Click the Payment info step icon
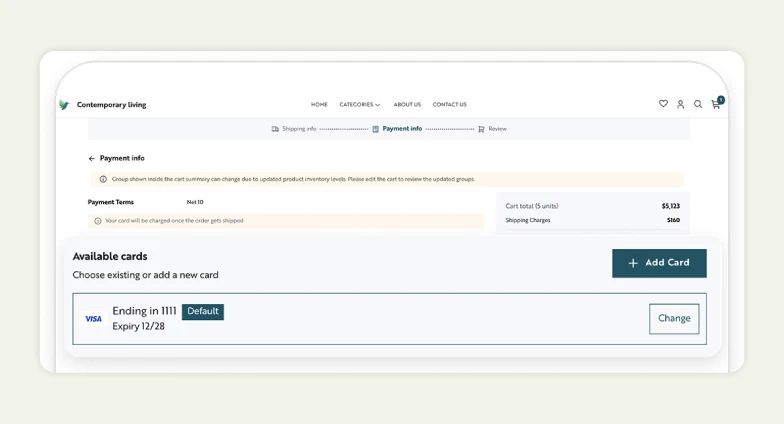 coord(376,129)
